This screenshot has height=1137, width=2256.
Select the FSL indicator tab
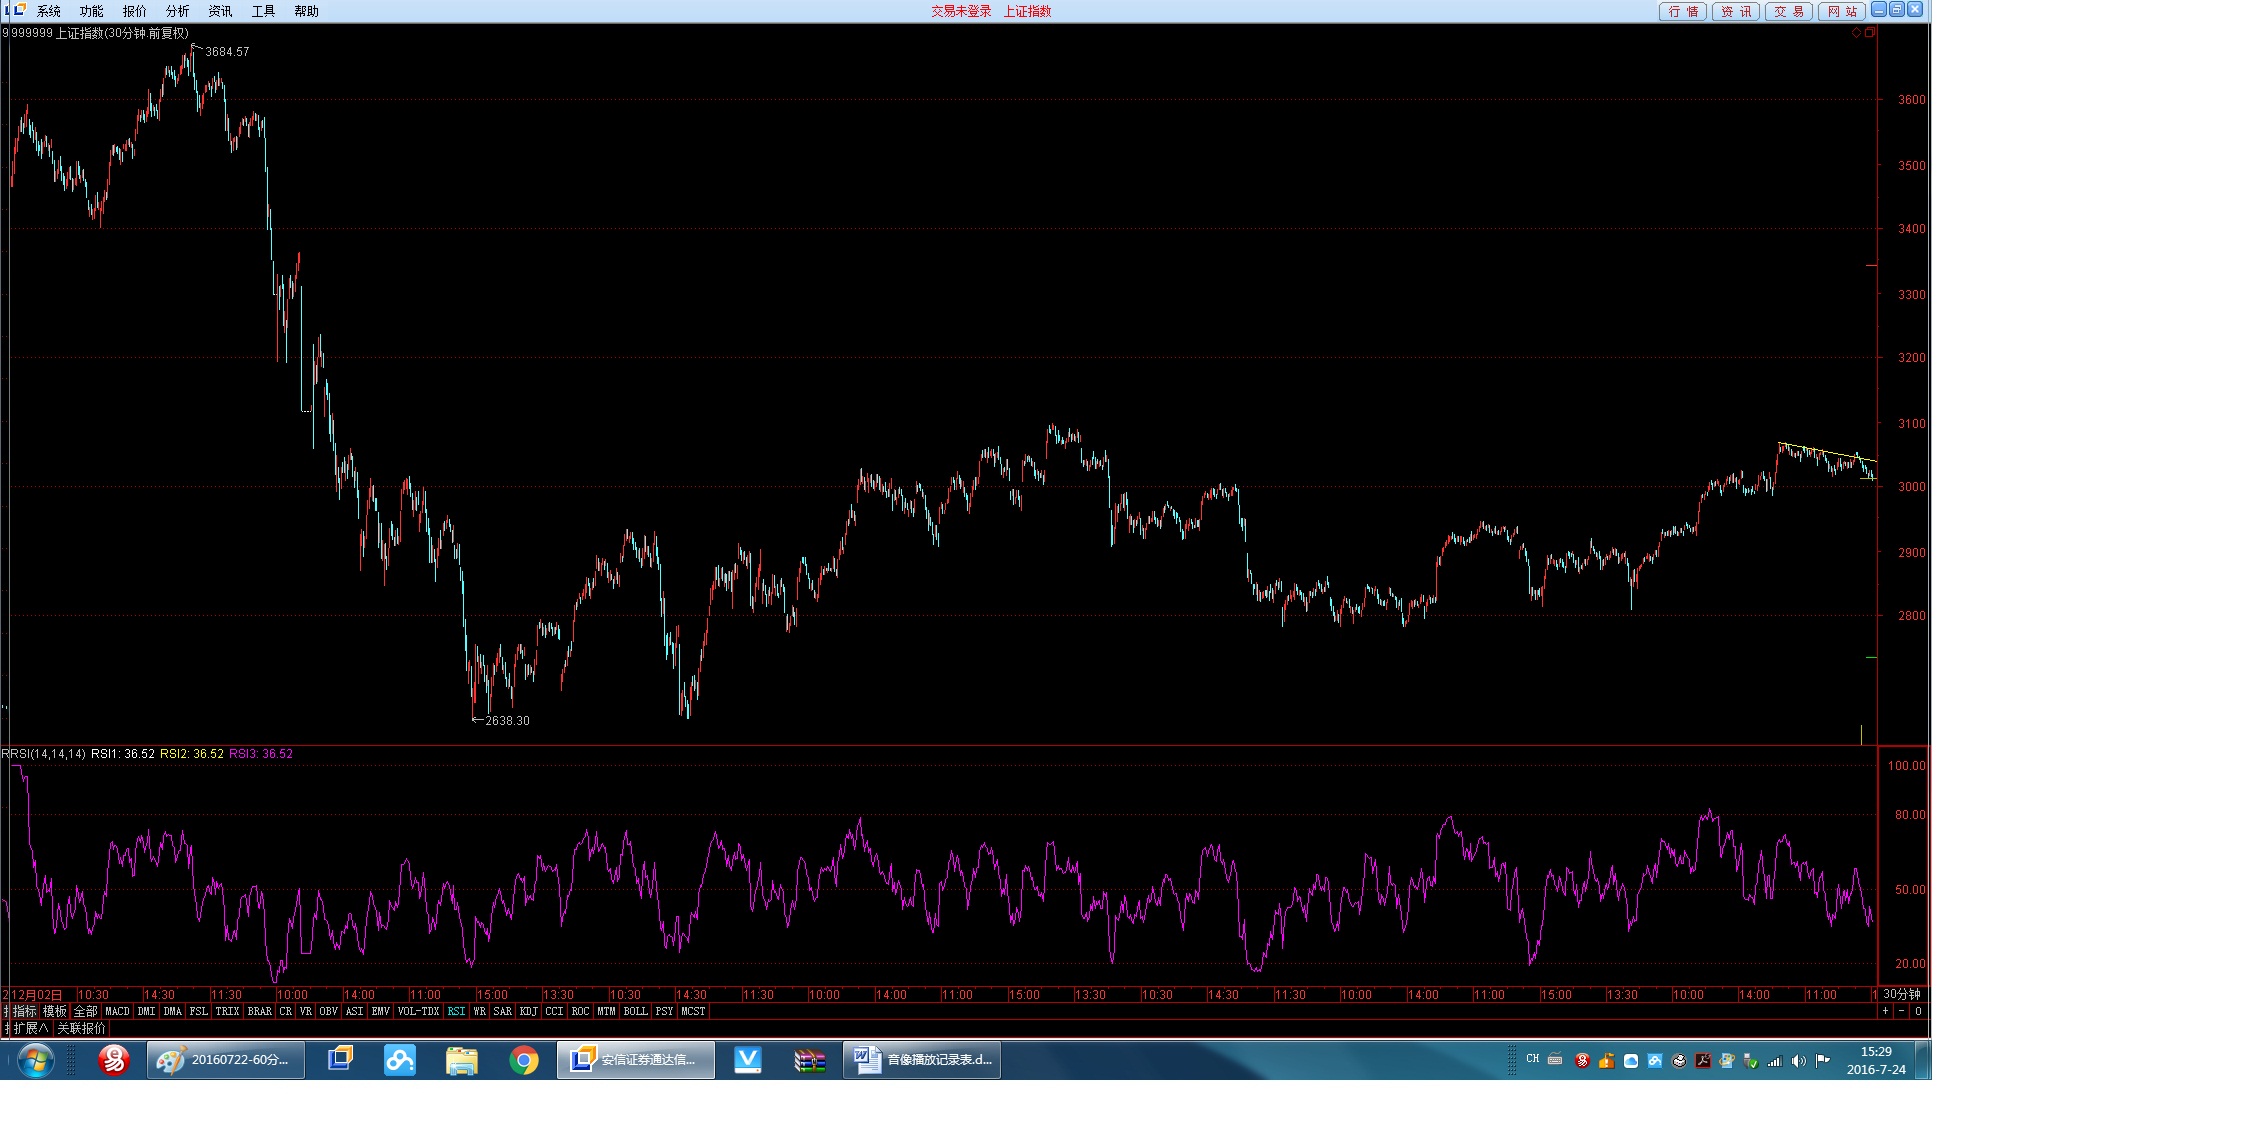click(198, 1011)
